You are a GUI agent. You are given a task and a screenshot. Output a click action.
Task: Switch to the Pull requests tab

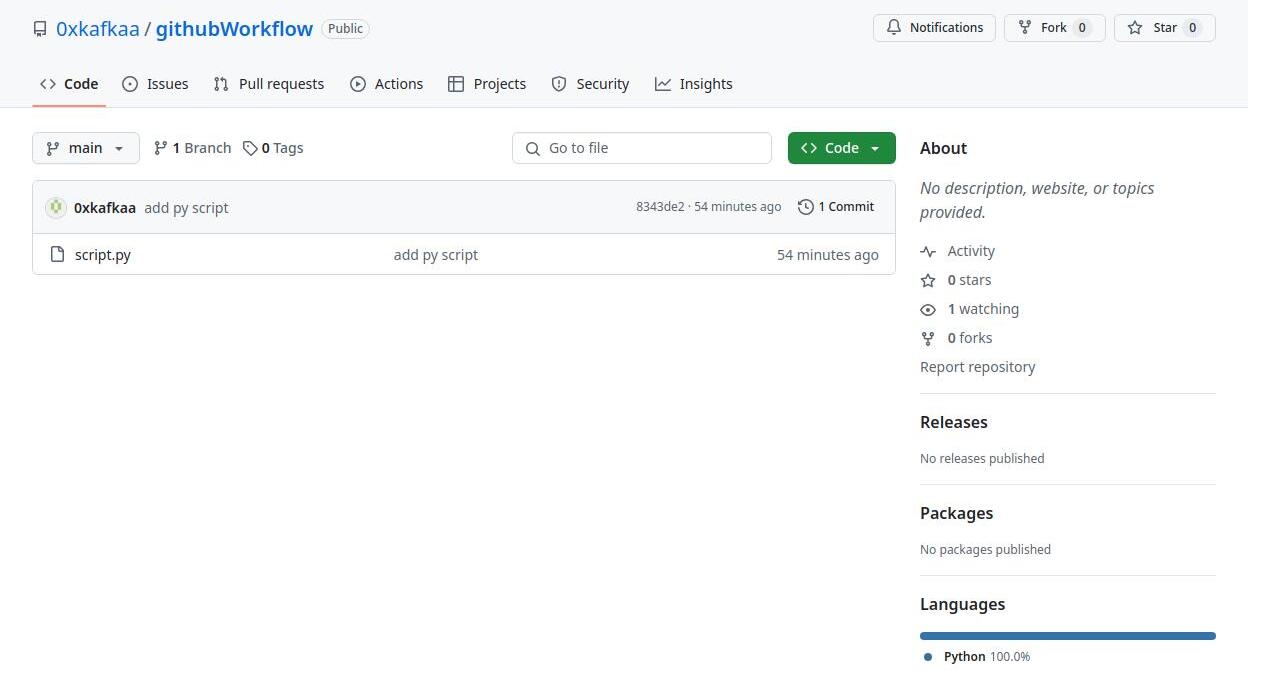pyautogui.click(x=281, y=84)
